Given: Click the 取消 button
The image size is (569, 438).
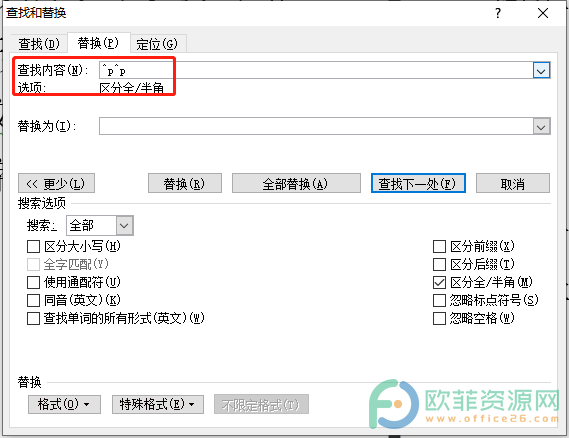Looking at the screenshot, I should pyautogui.click(x=513, y=183).
